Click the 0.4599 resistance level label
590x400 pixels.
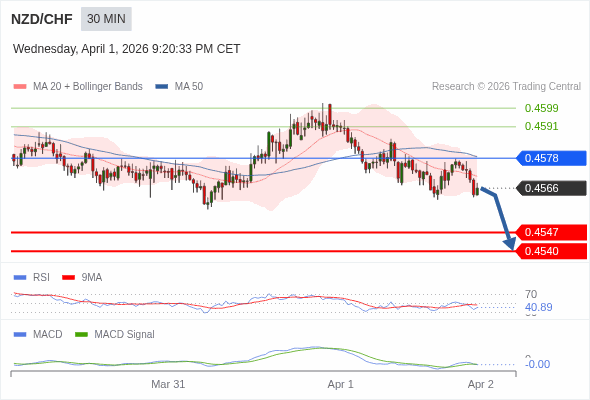(x=541, y=108)
